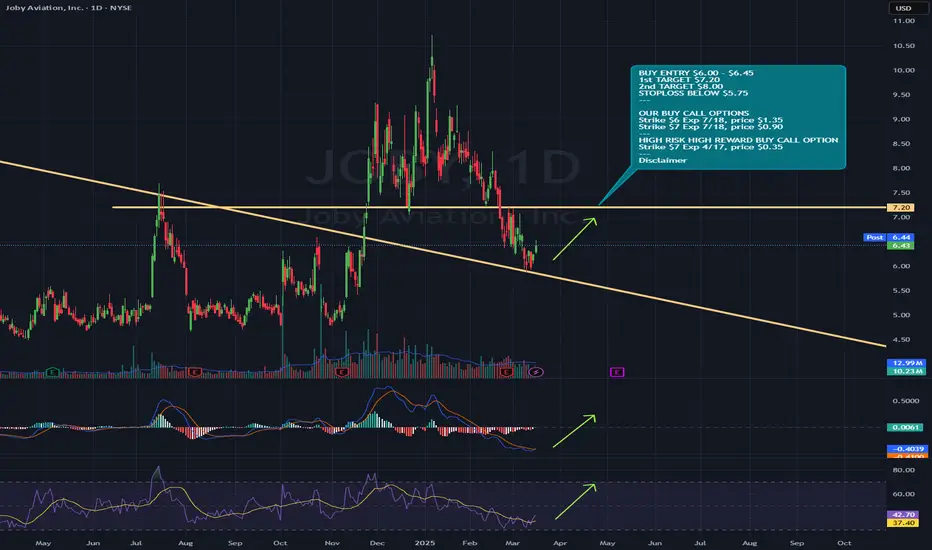Screen dimensions: 932x550
Task: Click the Disclaimer text in callout
Action: click(x=663, y=161)
